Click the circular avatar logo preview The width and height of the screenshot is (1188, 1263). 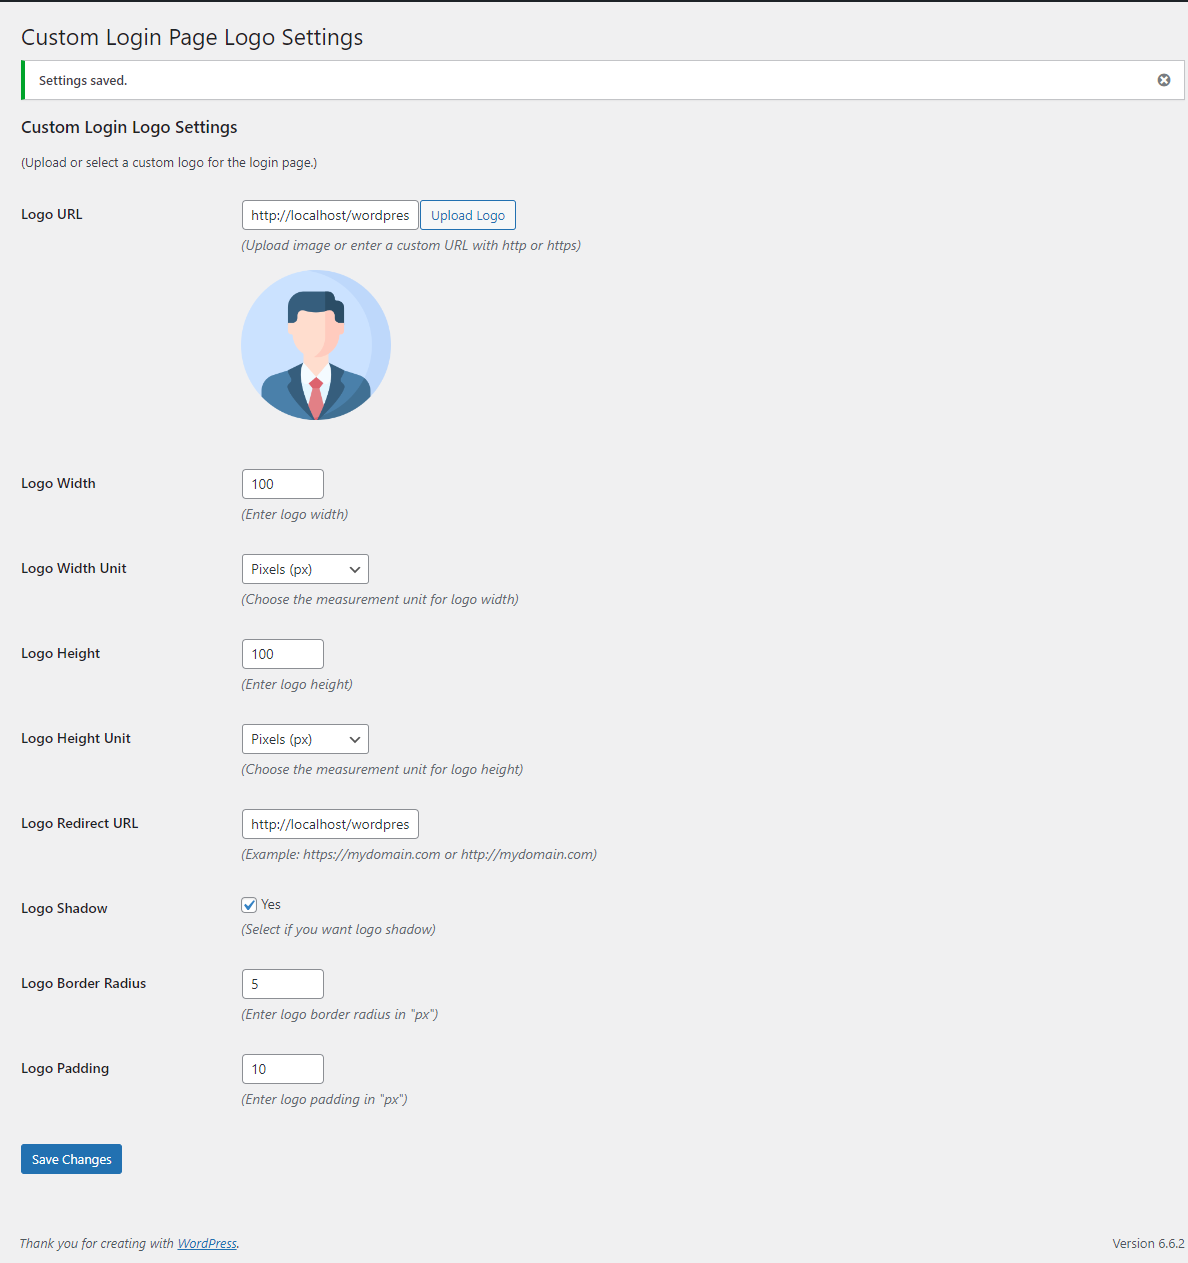[x=316, y=345]
